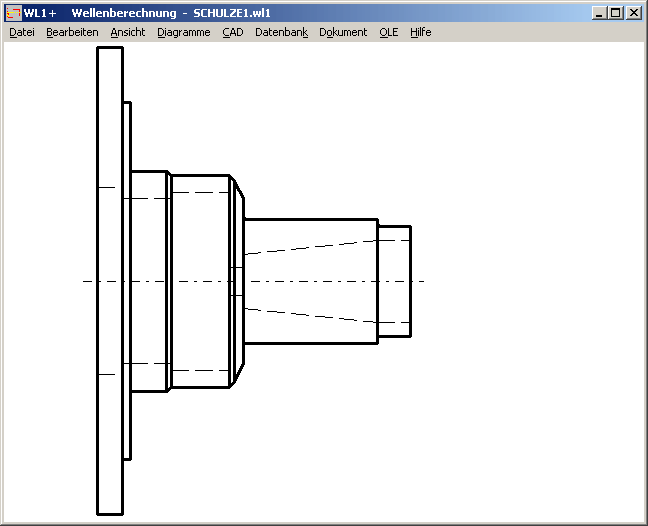Expand the Dokument menu
The width and height of the screenshot is (648, 526).
tap(343, 32)
